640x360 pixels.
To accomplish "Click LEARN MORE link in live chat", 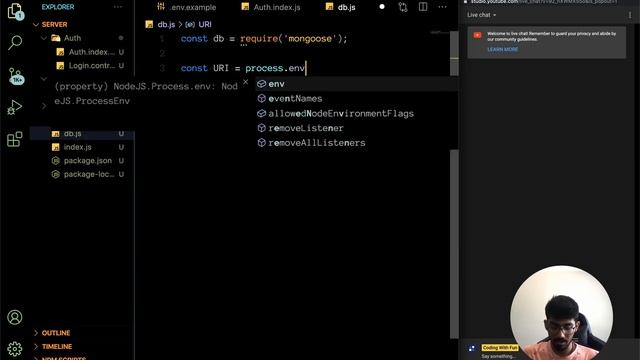I will pos(502,49).
